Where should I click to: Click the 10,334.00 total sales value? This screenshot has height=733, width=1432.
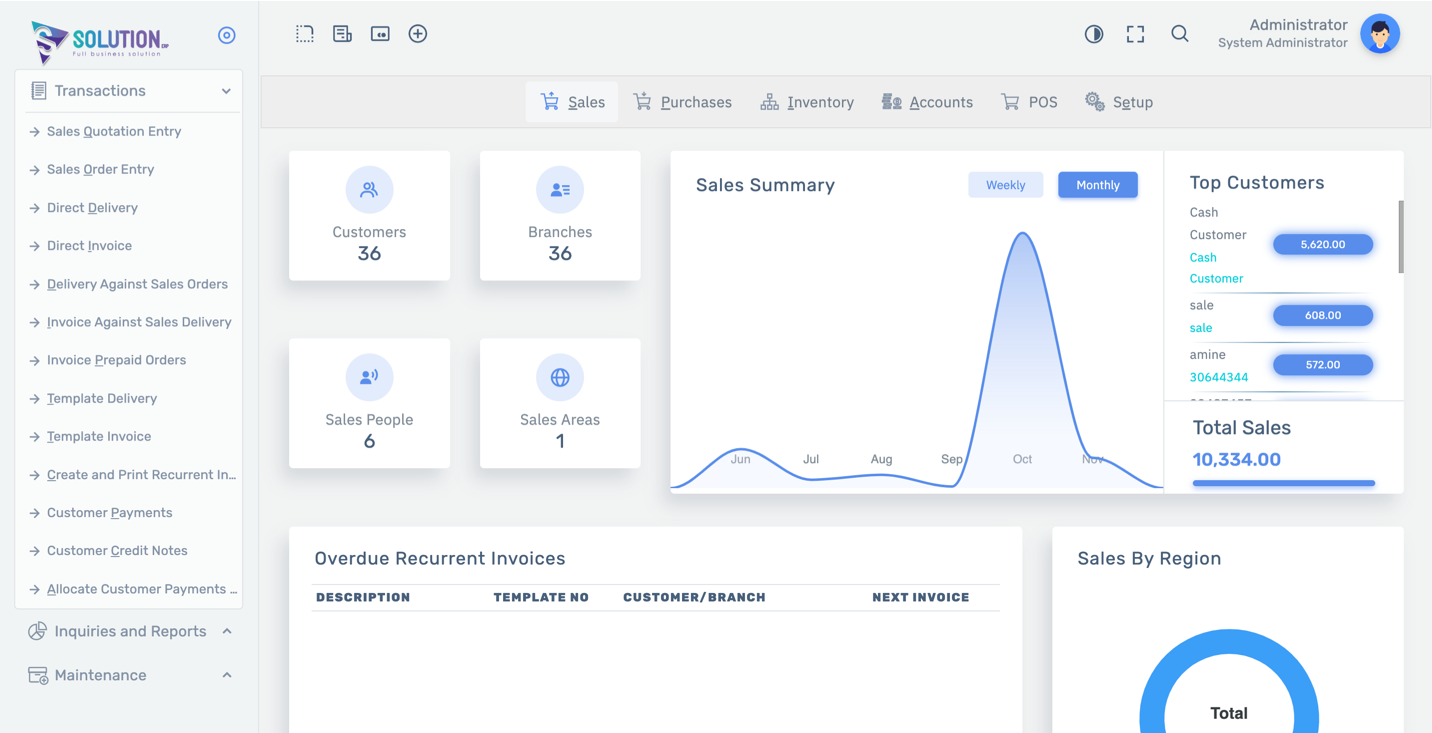tap(1237, 460)
